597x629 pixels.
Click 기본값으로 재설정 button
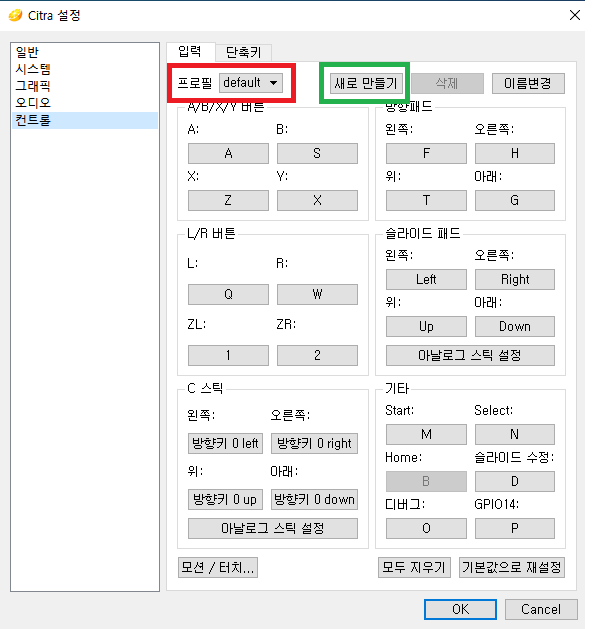(512, 567)
